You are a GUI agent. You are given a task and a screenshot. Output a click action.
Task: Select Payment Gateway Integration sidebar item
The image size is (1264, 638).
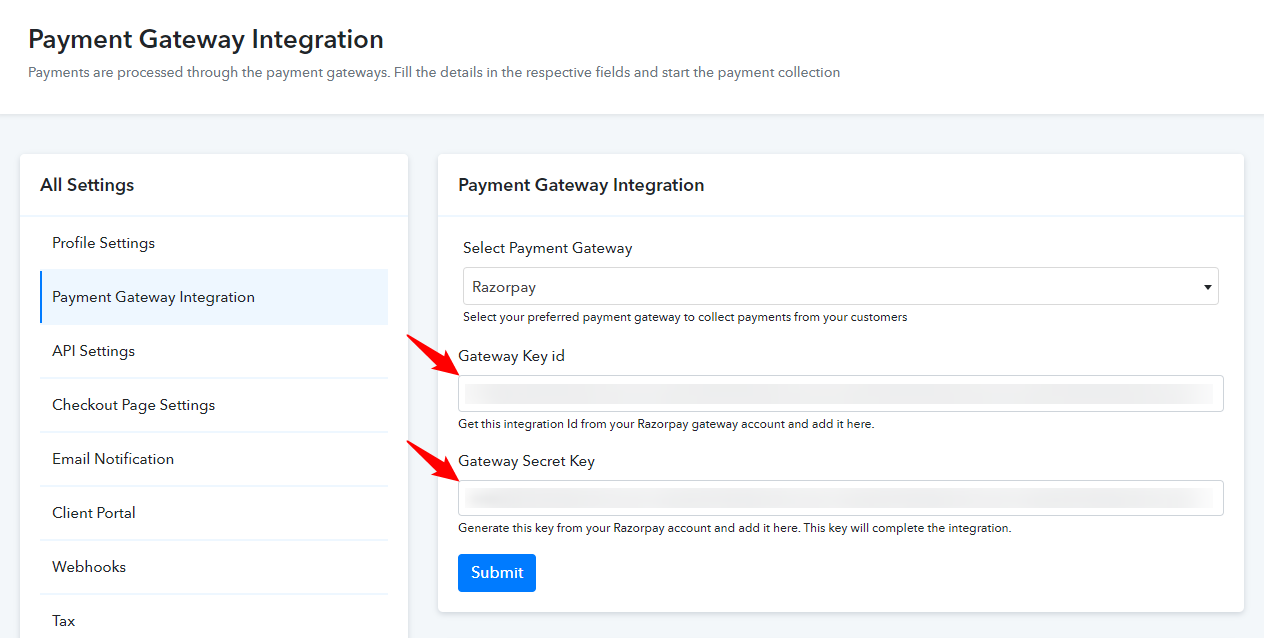pyautogui.click(x=153, y=297)
